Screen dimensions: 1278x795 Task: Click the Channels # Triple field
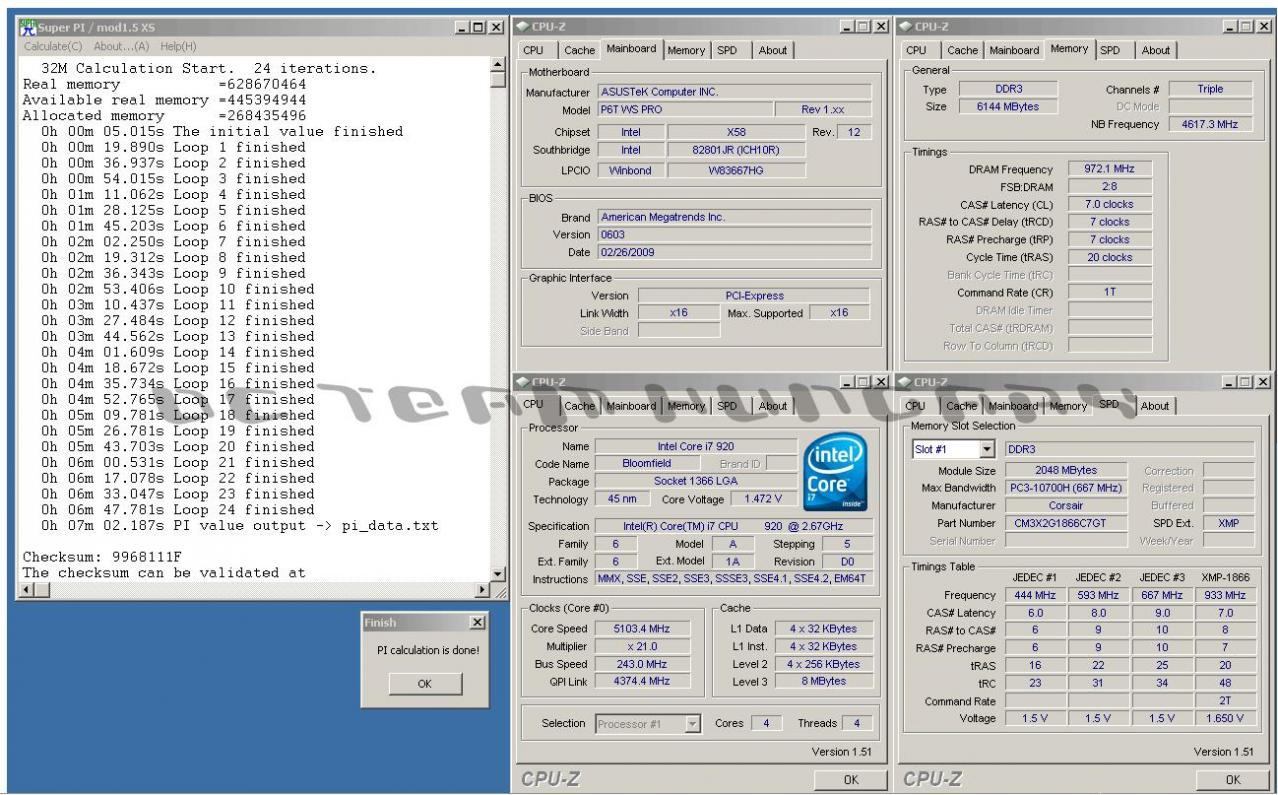click(1211, 89)
